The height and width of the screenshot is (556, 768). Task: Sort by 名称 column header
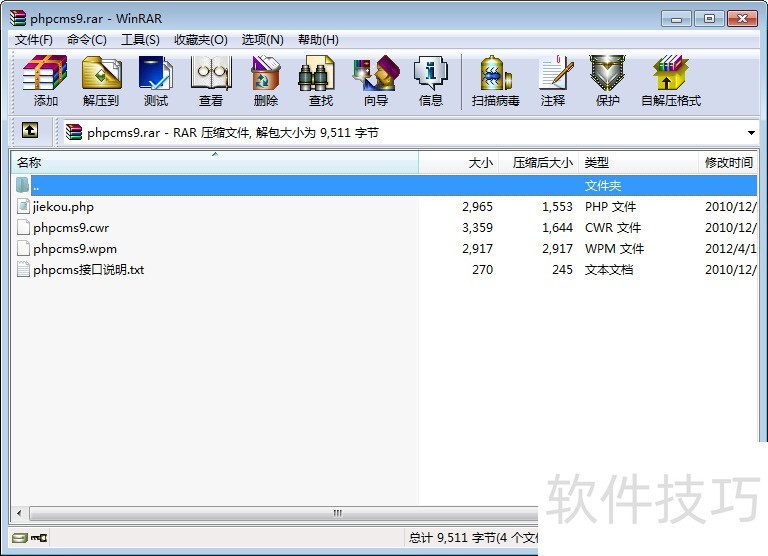(x=215, y=162)
